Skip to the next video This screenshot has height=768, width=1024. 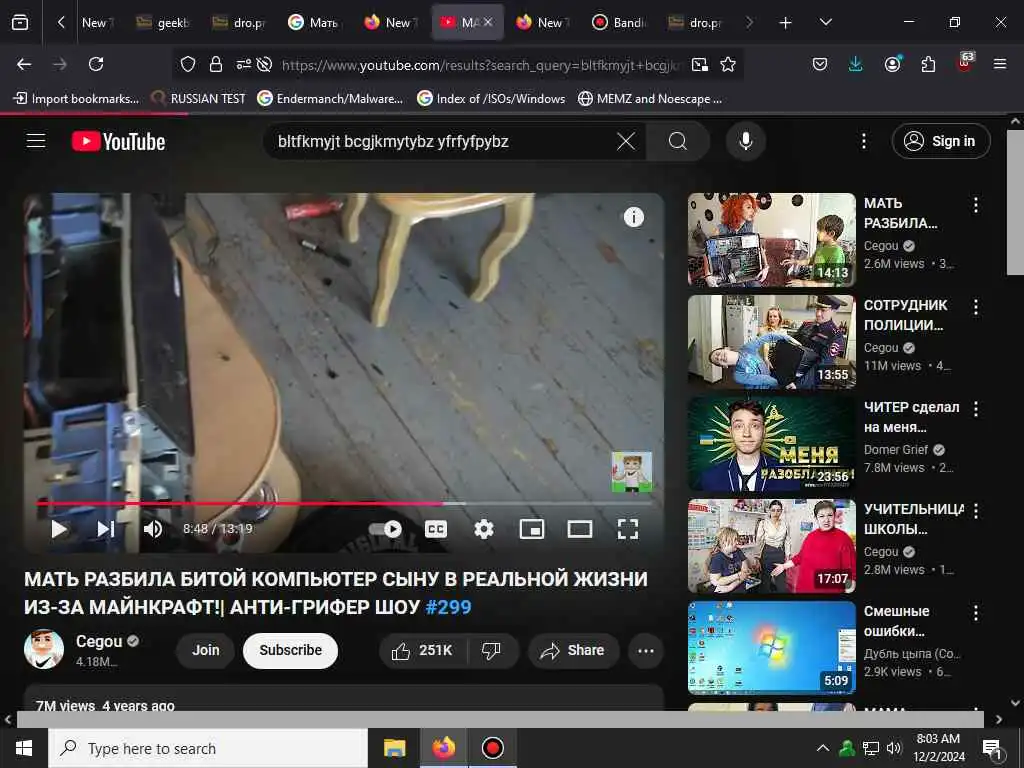[x=106, y=529]
